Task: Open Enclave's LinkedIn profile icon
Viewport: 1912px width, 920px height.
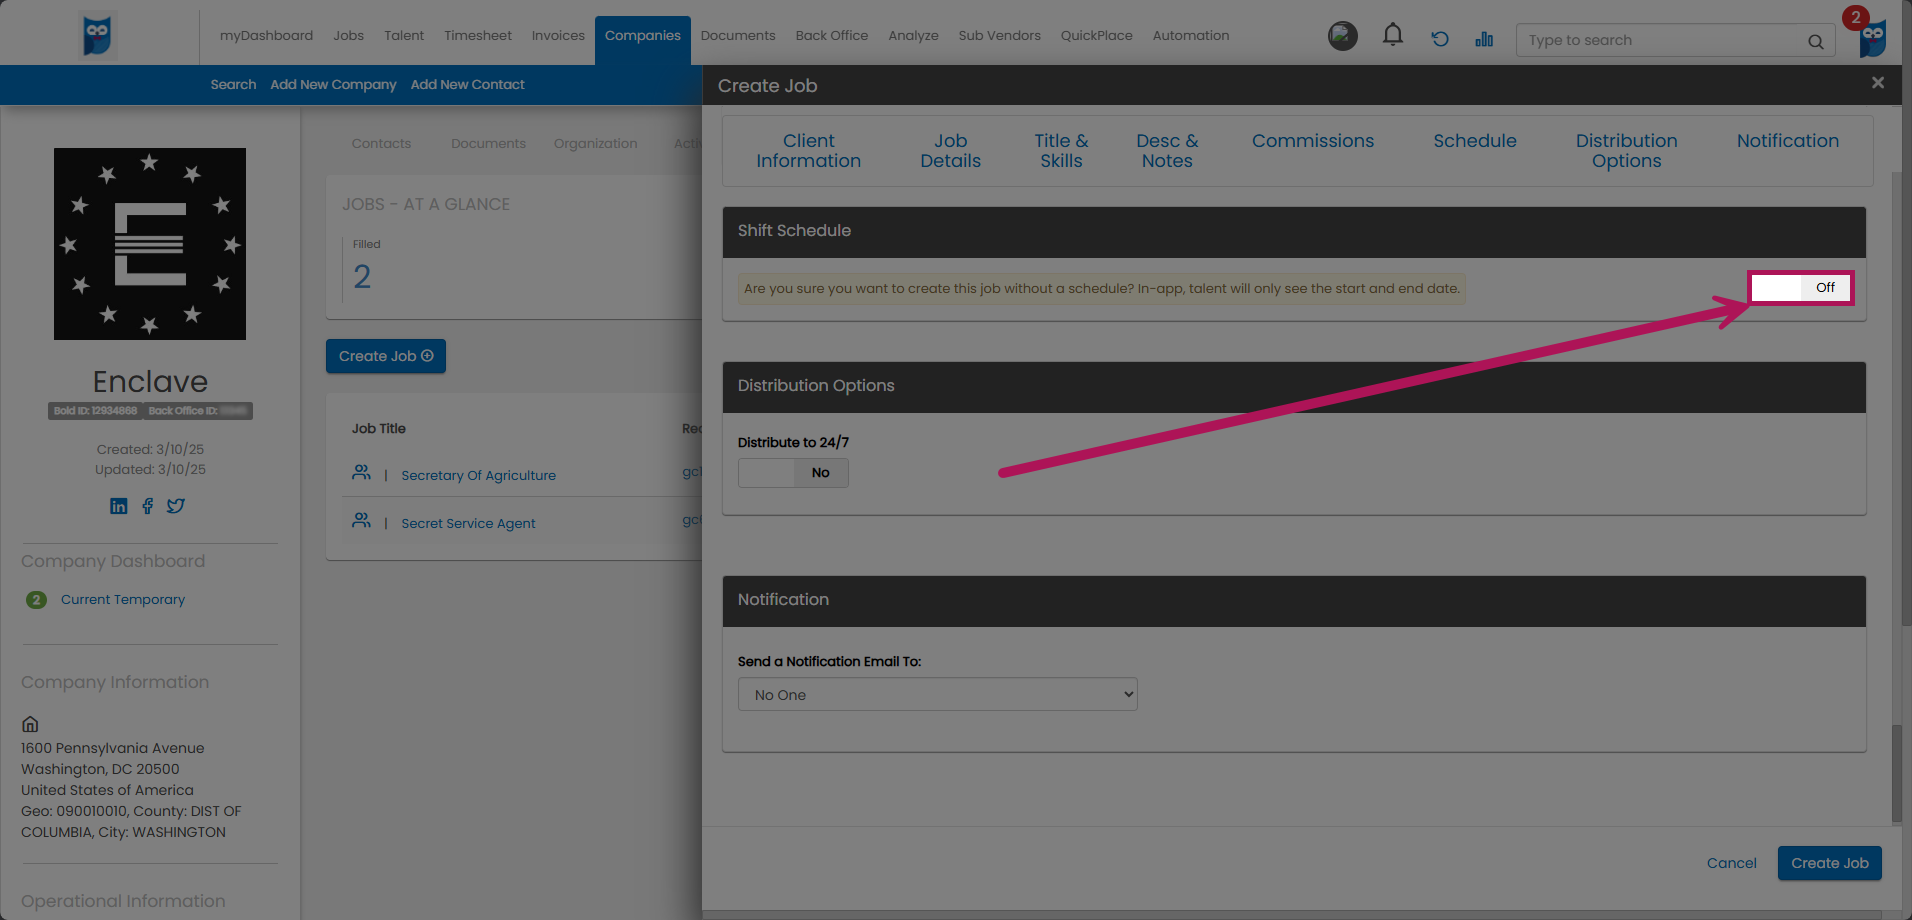Action: [x=119, y=506]
